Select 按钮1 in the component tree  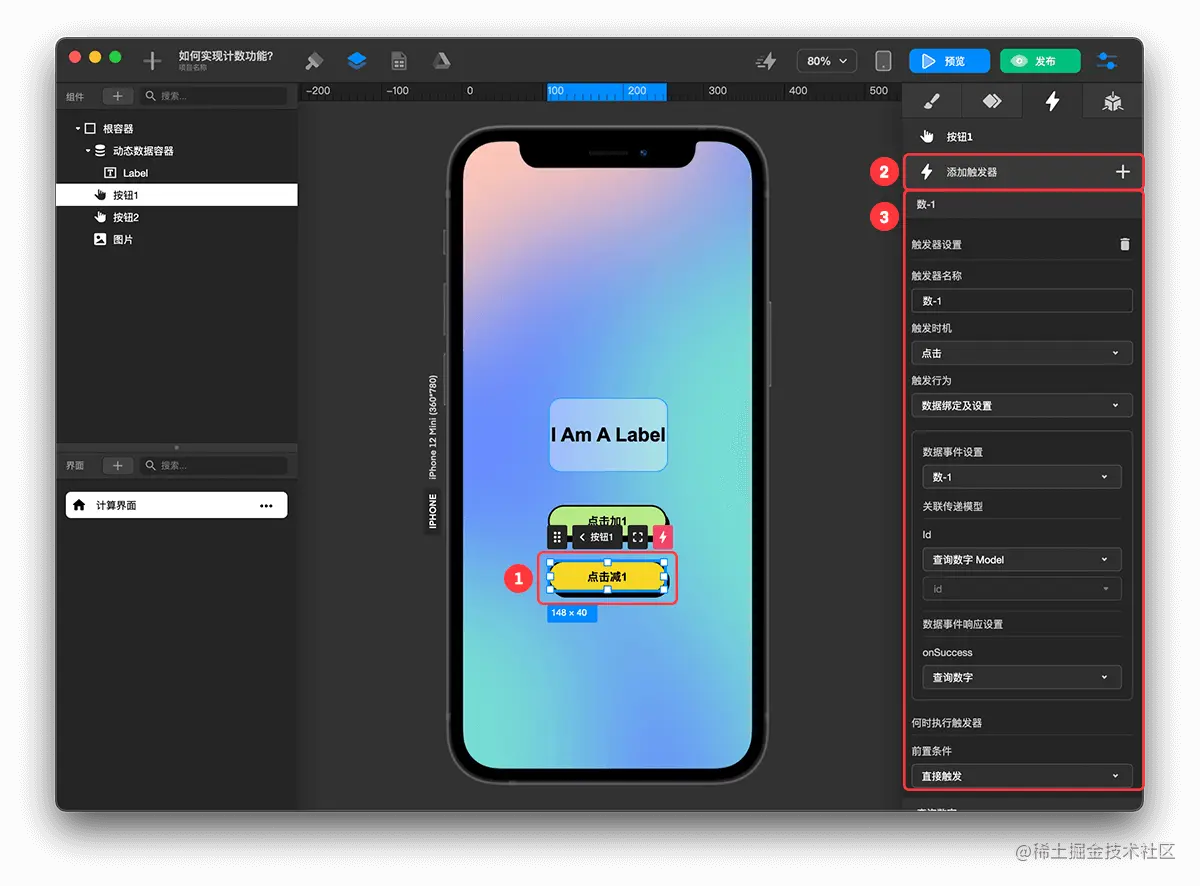177,195
